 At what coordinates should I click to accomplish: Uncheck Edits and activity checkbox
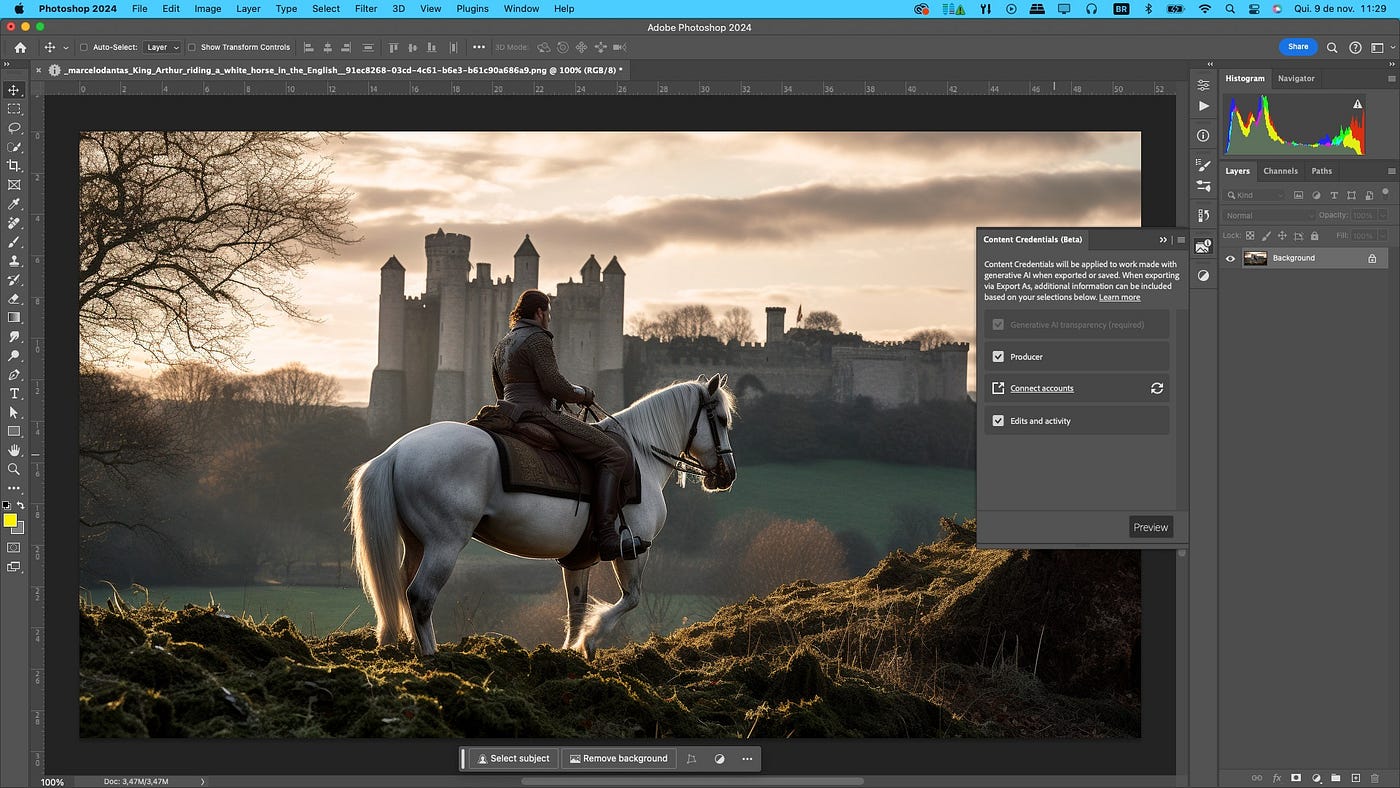(998, 421)
